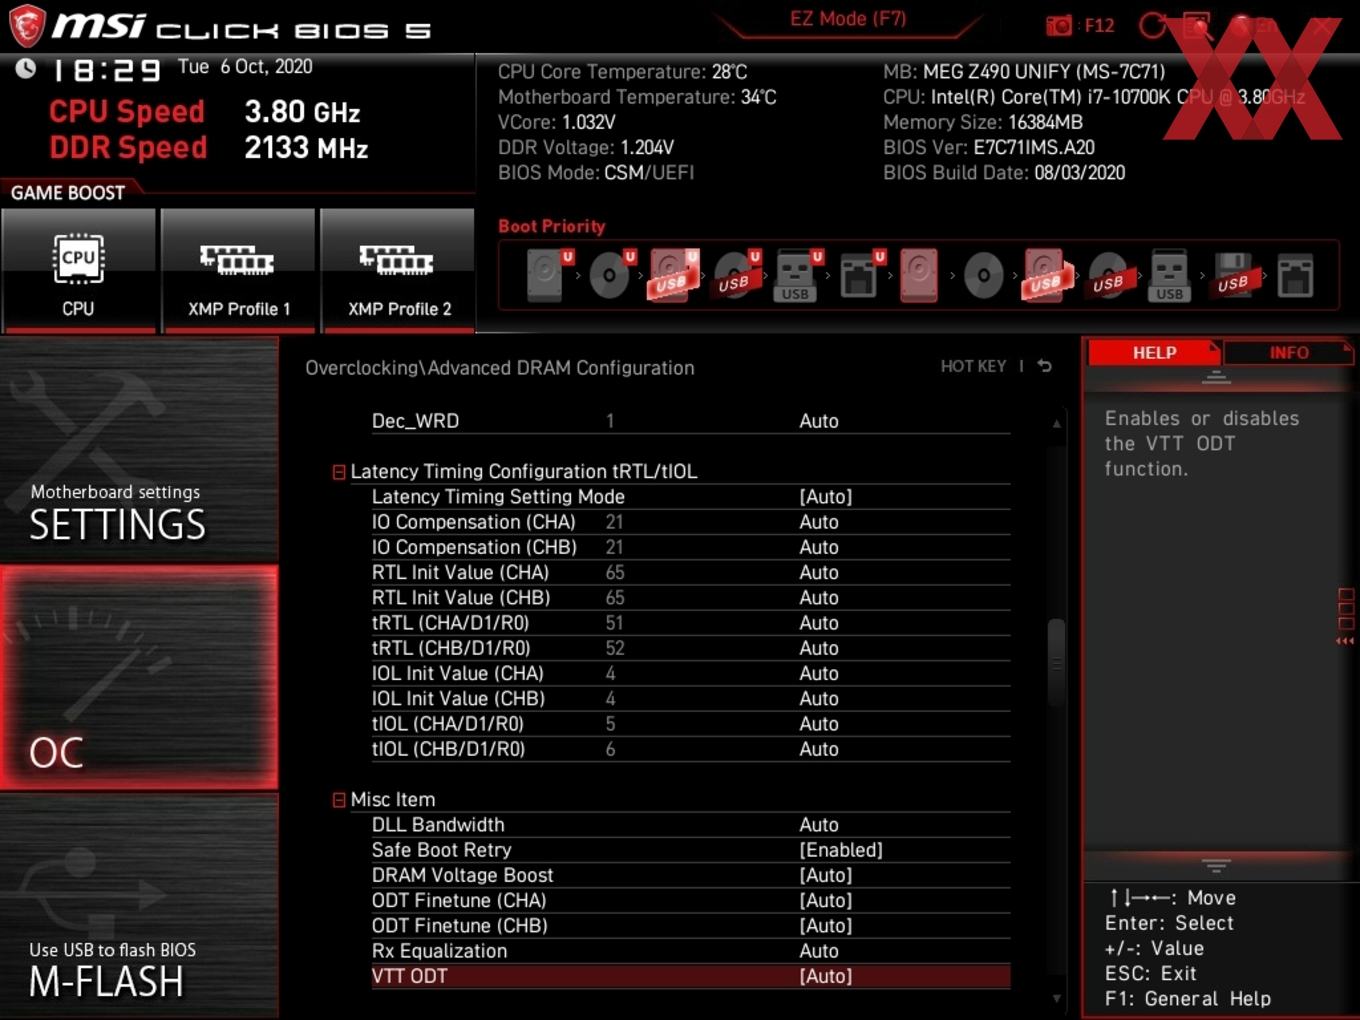Switch to the HELP tab
The image size is (1360, 1020).
pyautogui.click(x=1154, y=353)
